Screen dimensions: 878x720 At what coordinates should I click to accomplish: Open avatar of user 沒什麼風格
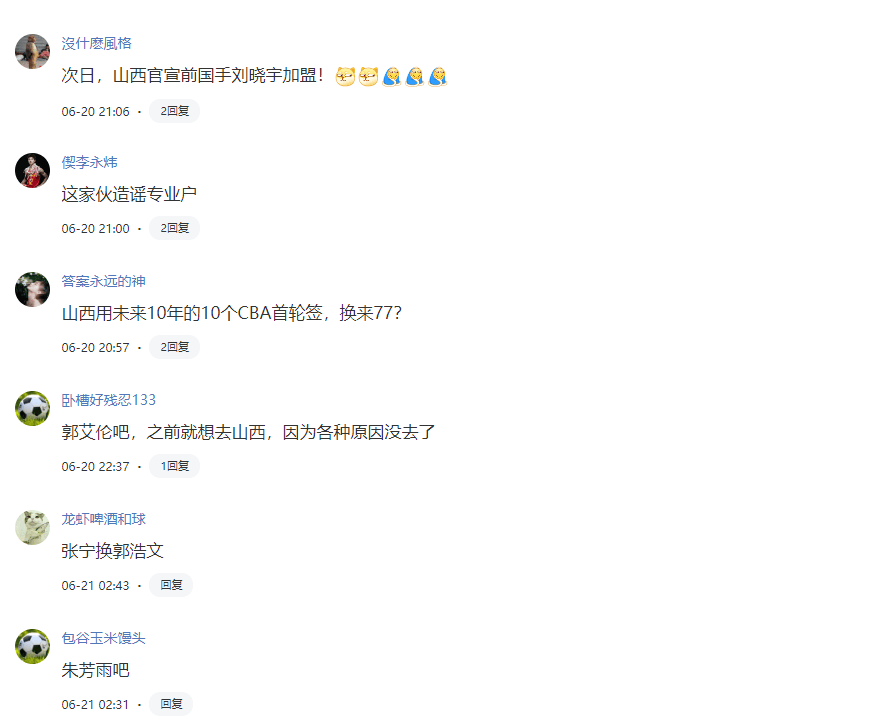32,52
